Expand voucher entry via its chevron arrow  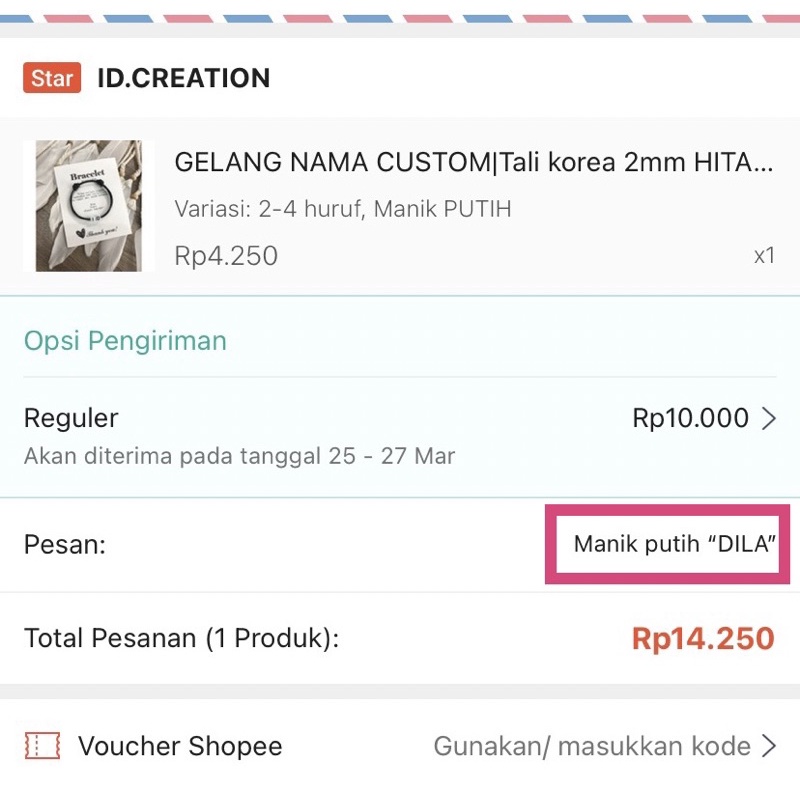click(769, 746)
